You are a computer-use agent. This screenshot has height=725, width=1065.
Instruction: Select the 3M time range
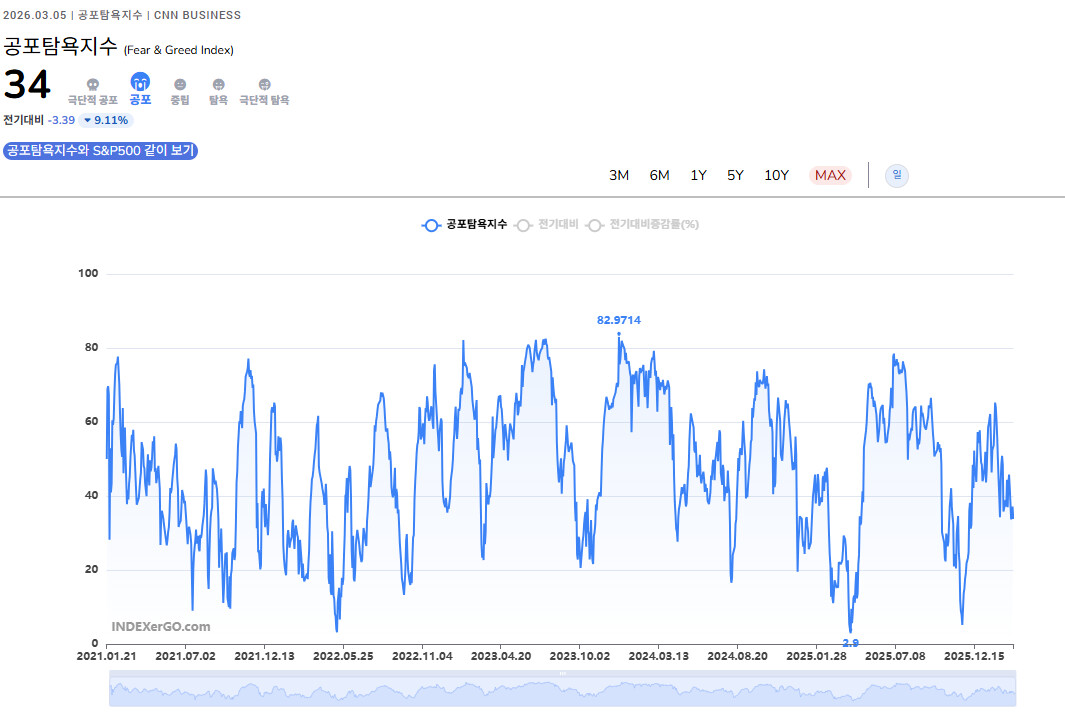tap(619, 176)
